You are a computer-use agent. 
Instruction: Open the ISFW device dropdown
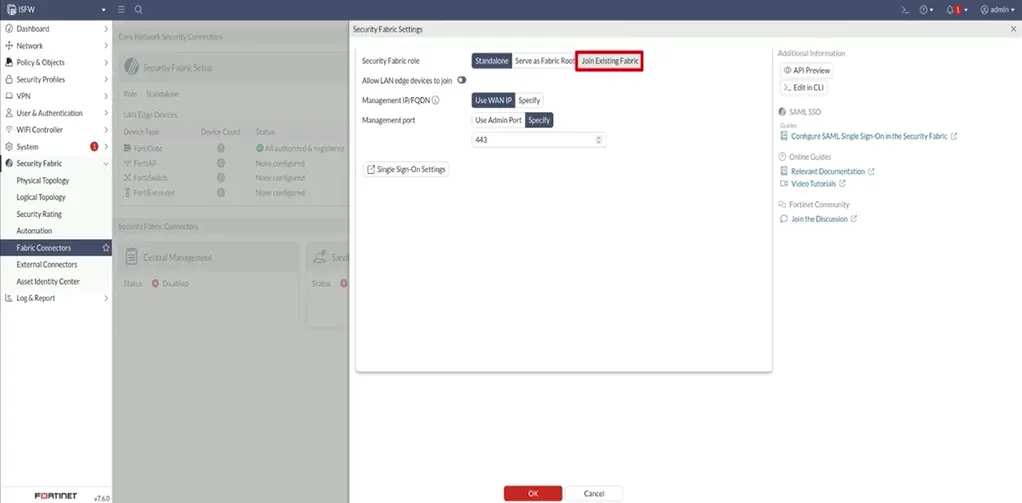coord(56,10)
